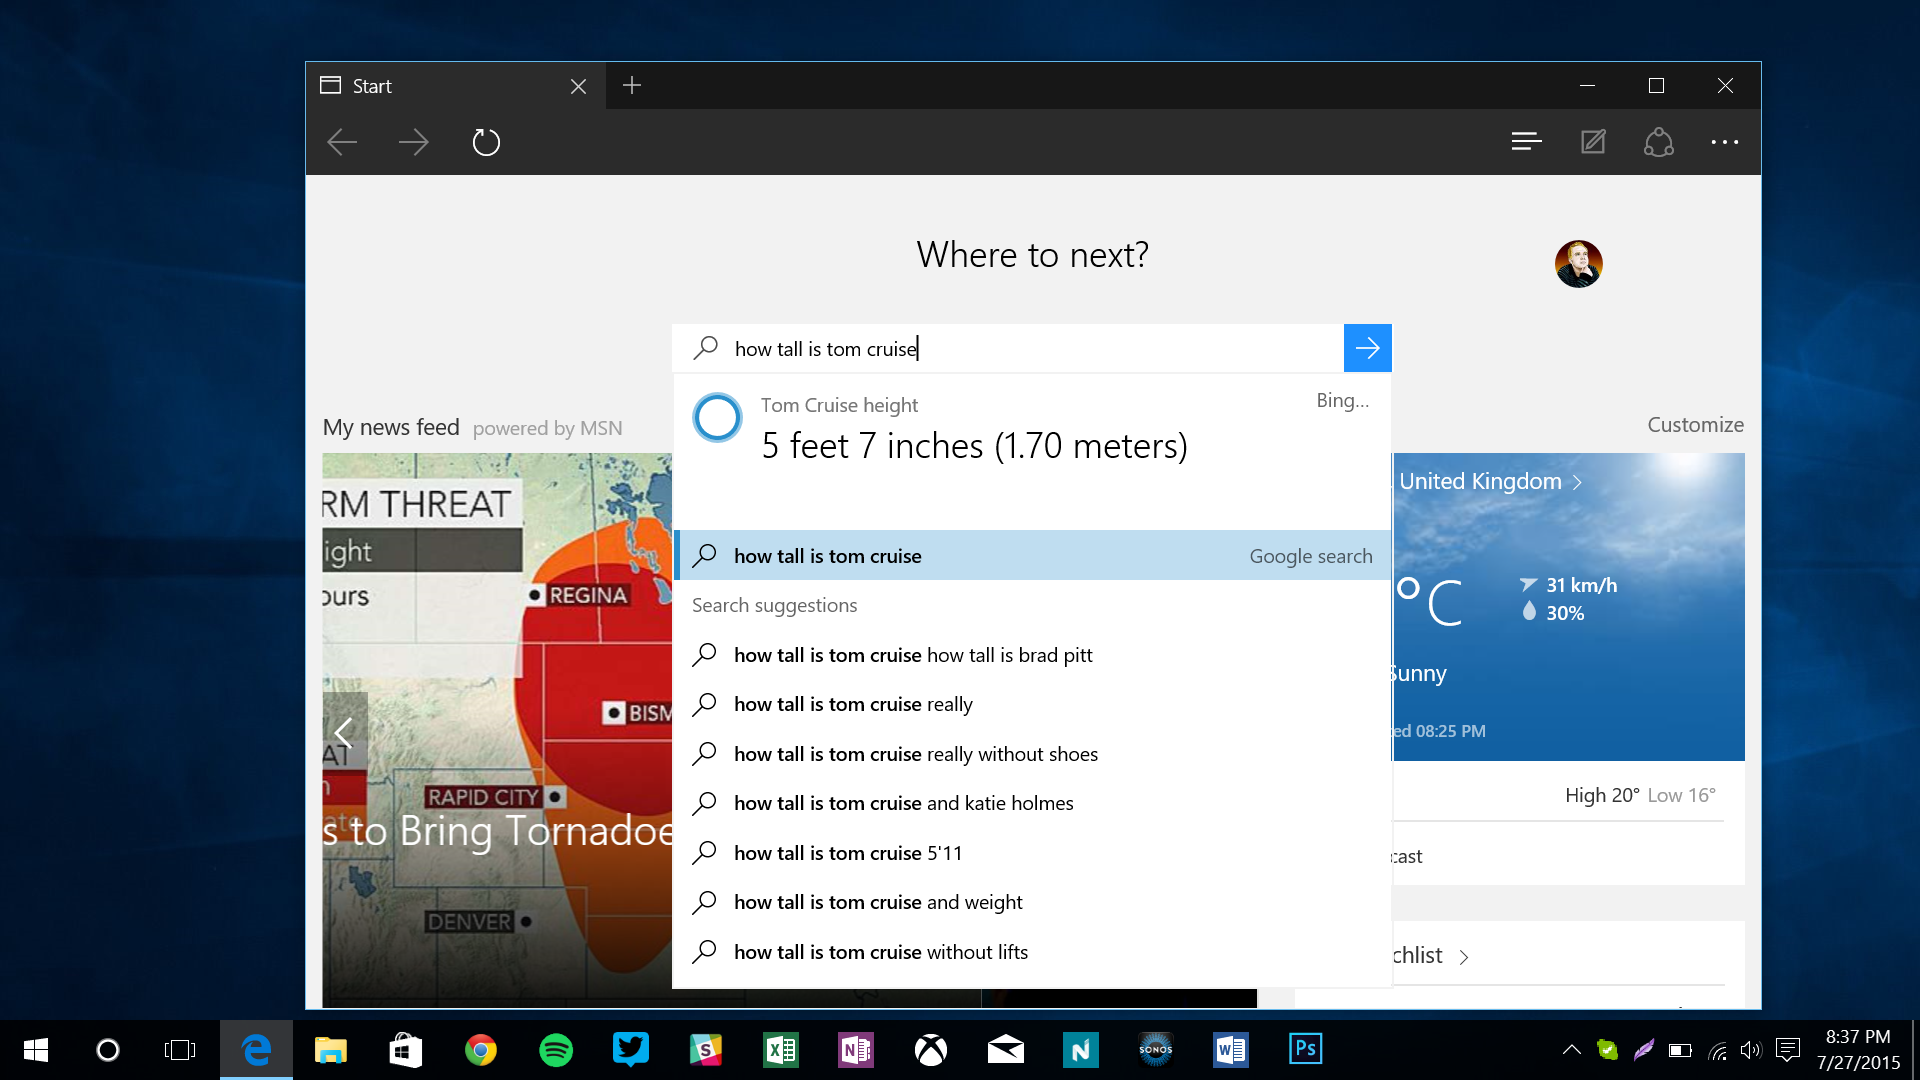Screen dimensions: 1920x1080
Task: Select suggestion 'how tall is tom cruise really'
Action: (x=853, y=704)
